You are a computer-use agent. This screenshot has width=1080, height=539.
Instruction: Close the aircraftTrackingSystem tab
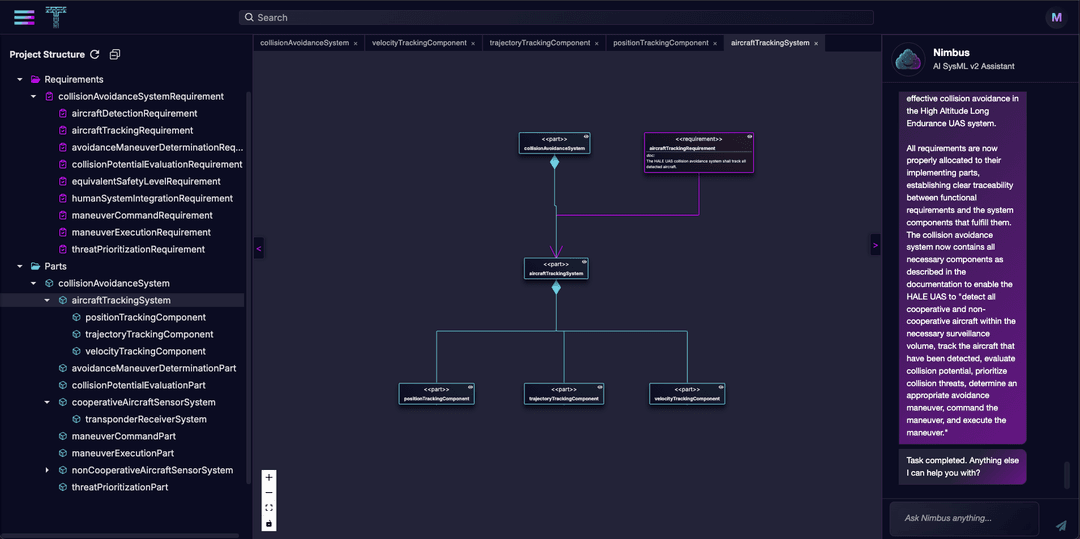pos(816,43)
